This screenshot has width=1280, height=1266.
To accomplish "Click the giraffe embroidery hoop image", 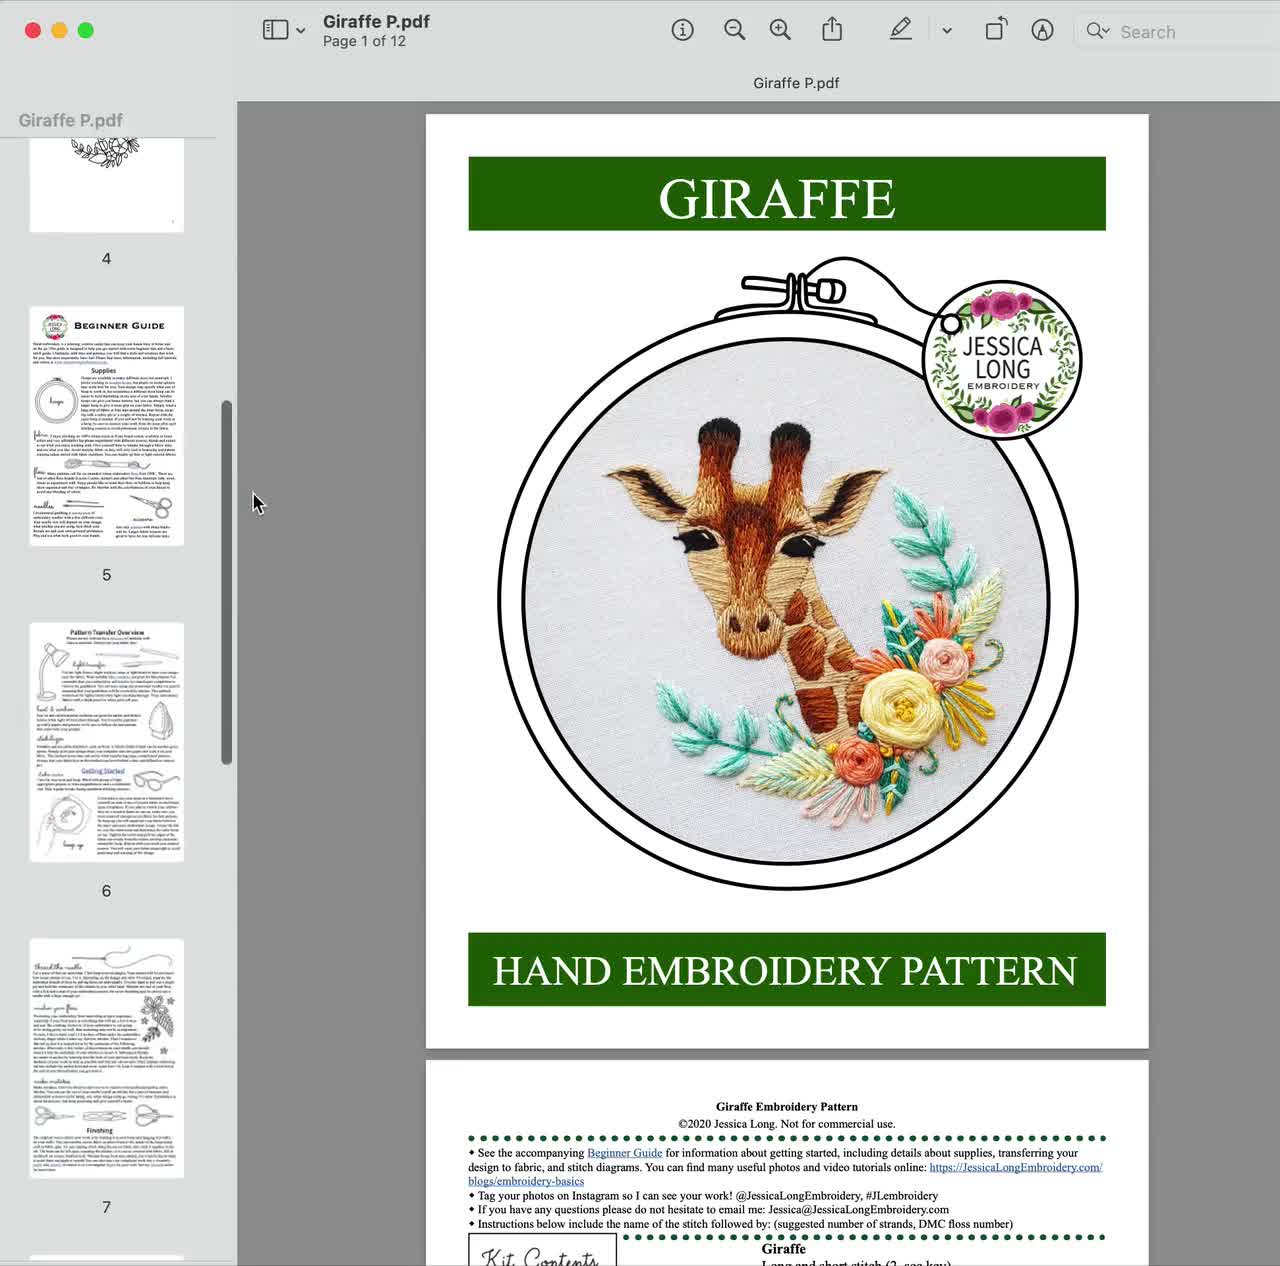I will pyautogui.click(x=786, y=600).
